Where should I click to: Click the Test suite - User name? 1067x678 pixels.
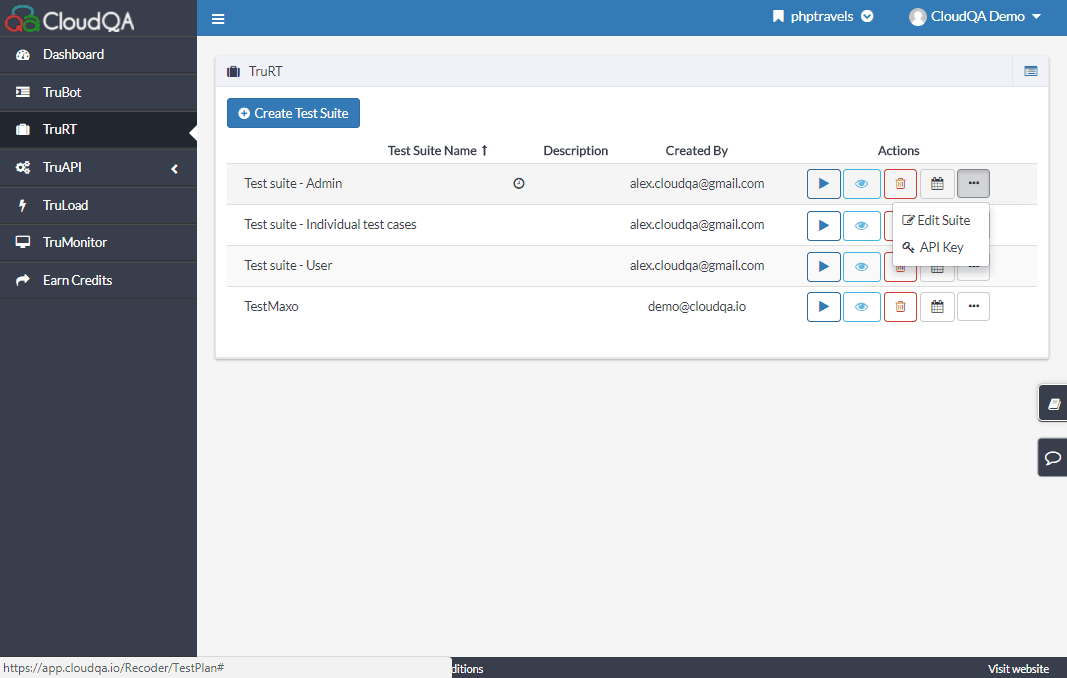point(288,265)
